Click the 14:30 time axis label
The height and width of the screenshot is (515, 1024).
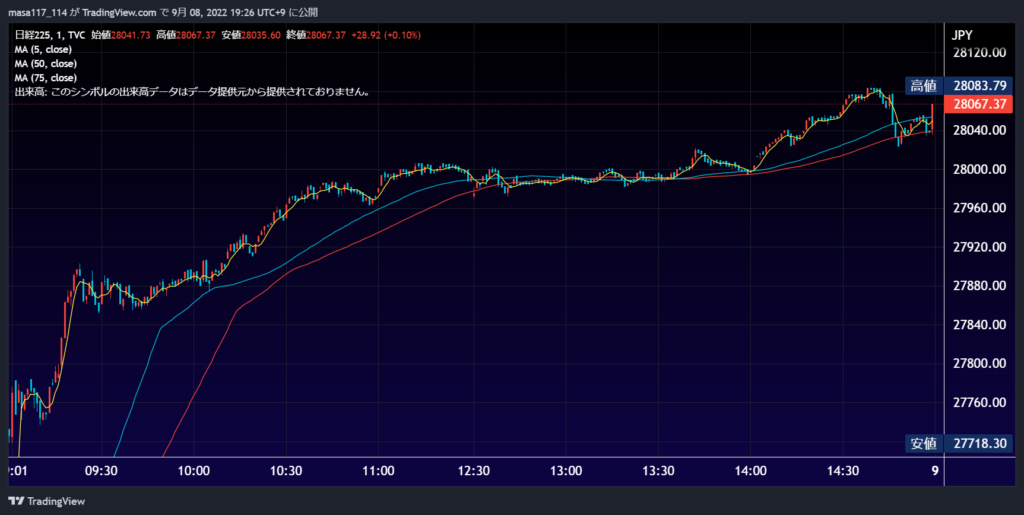[844, 471]
